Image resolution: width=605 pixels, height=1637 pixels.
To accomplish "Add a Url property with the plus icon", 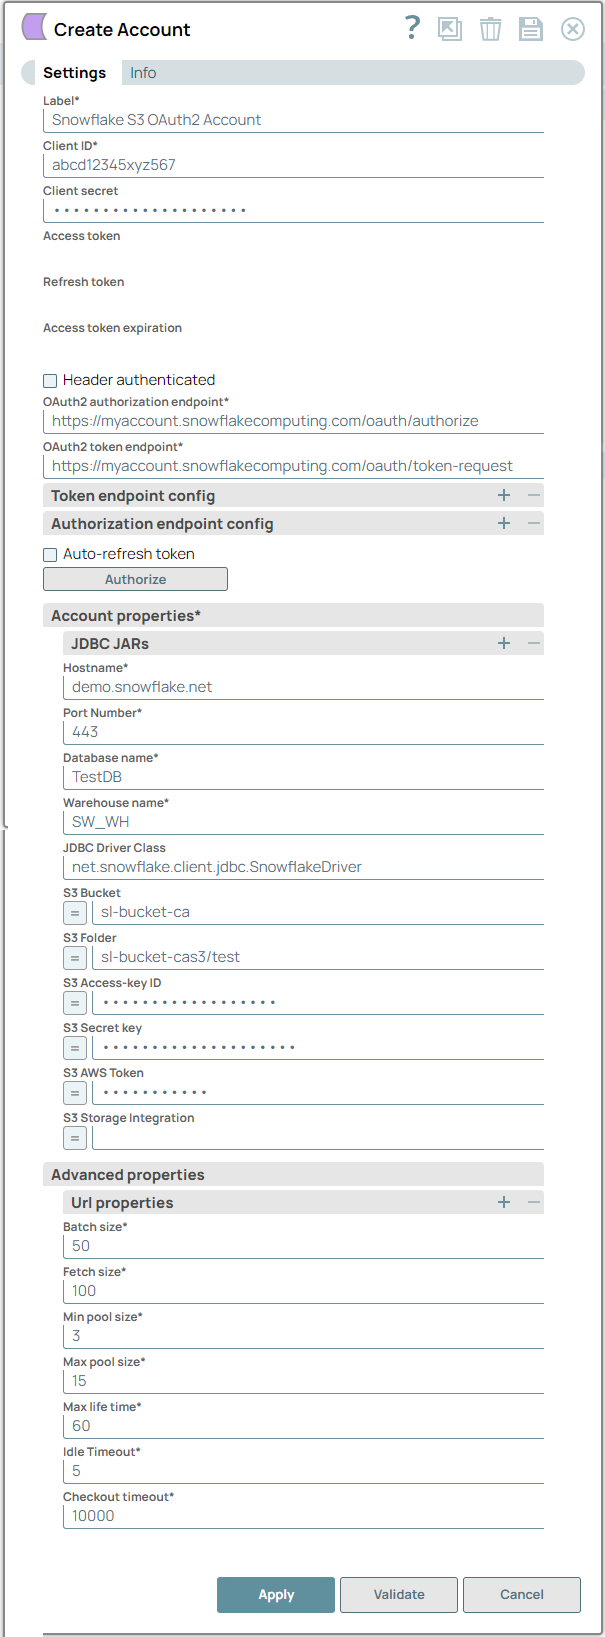I will (x=504, y=1202).
